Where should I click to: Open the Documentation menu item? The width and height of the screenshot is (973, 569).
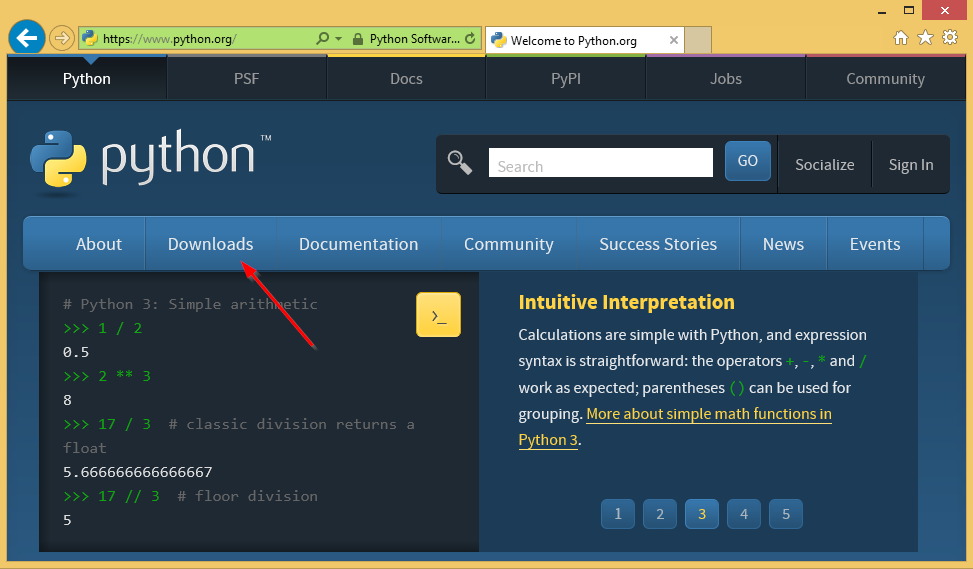pyautogui.click(x=359, y=244)
